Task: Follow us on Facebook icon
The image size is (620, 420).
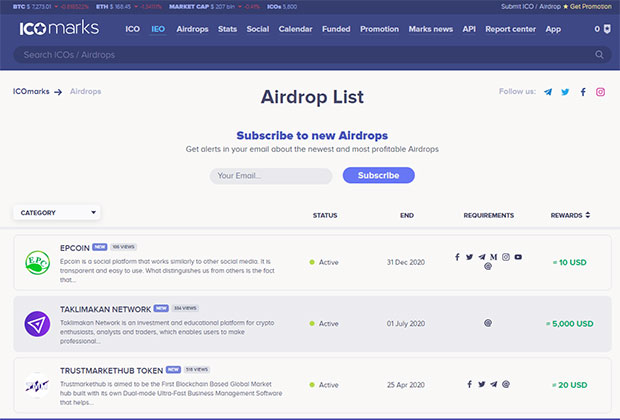Action: point(583,92)
